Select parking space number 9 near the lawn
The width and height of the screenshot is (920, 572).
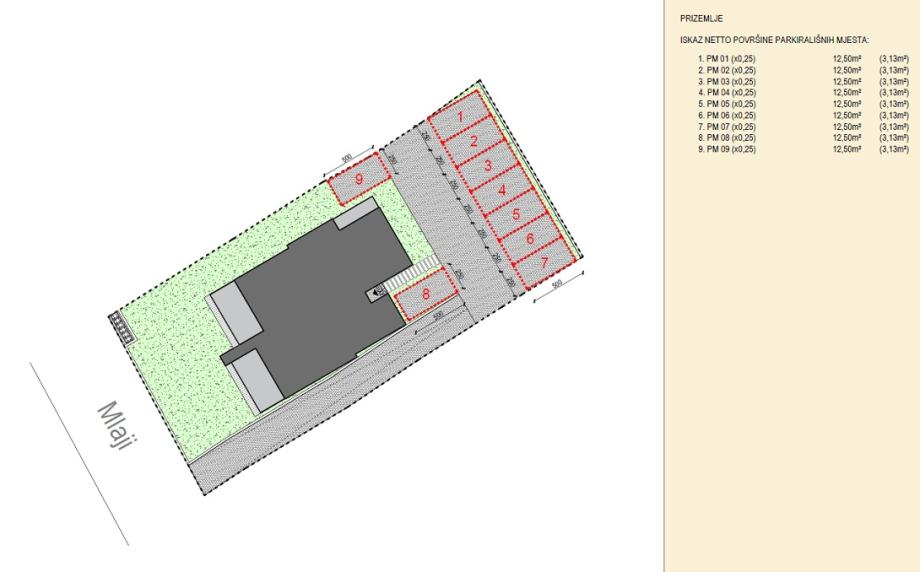pos(359,179)
